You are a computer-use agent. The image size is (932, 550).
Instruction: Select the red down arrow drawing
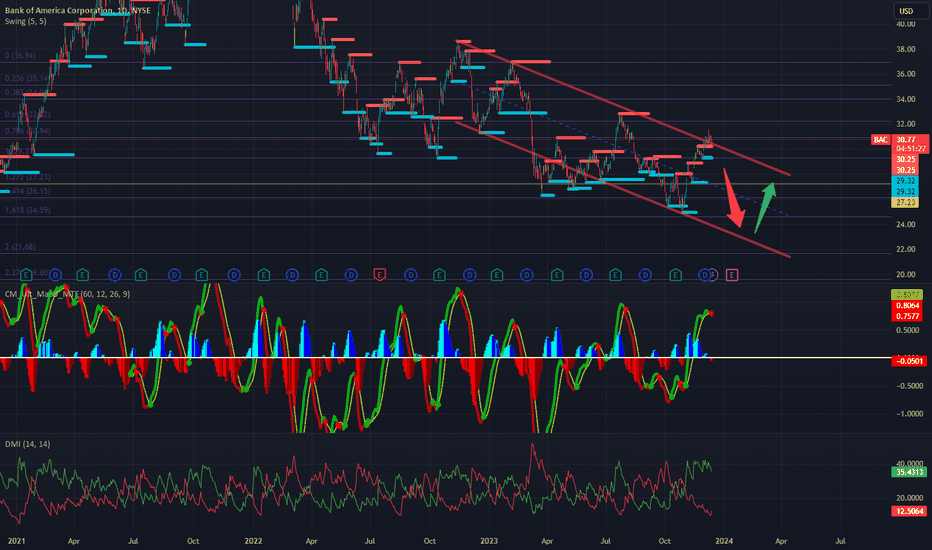[x=735, y=199]
